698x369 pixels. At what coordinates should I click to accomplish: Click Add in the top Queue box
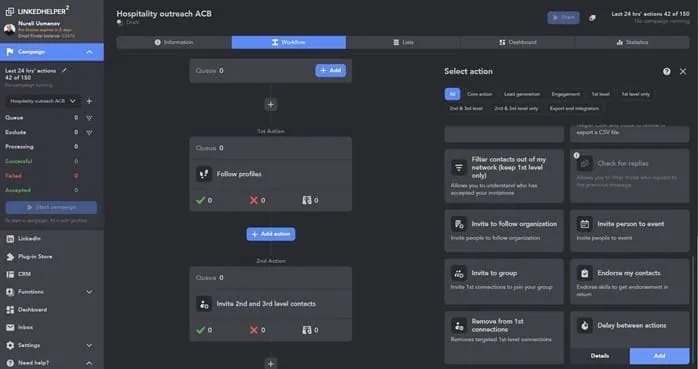(330, 70)
